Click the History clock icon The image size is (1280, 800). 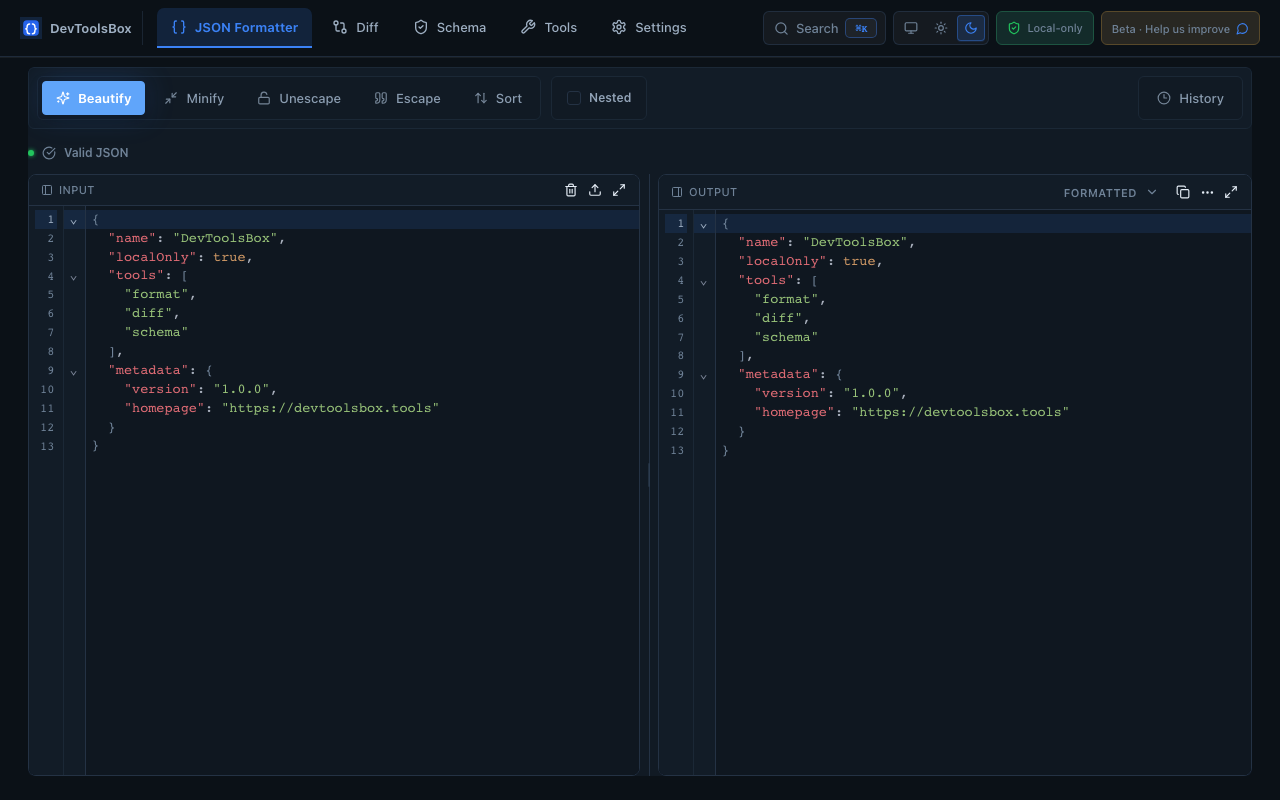(x=1164, y=98)
